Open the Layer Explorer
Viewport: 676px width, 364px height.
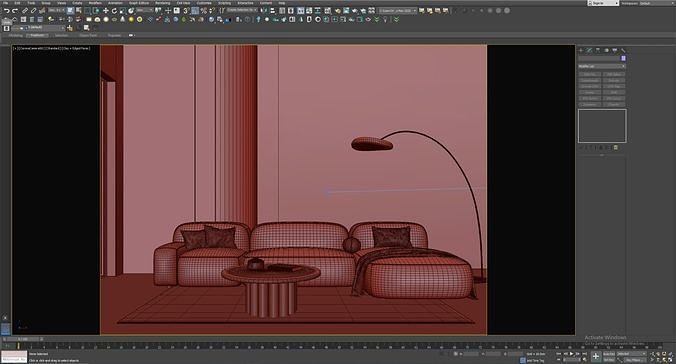pyautogui.click(x=291, y=10)
